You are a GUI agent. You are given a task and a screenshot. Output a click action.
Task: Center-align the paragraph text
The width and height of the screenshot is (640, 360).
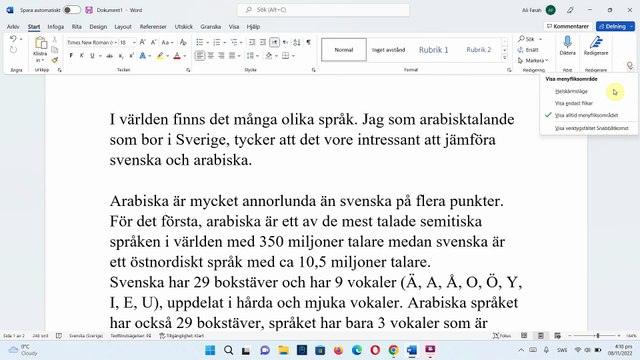[211, 56]
